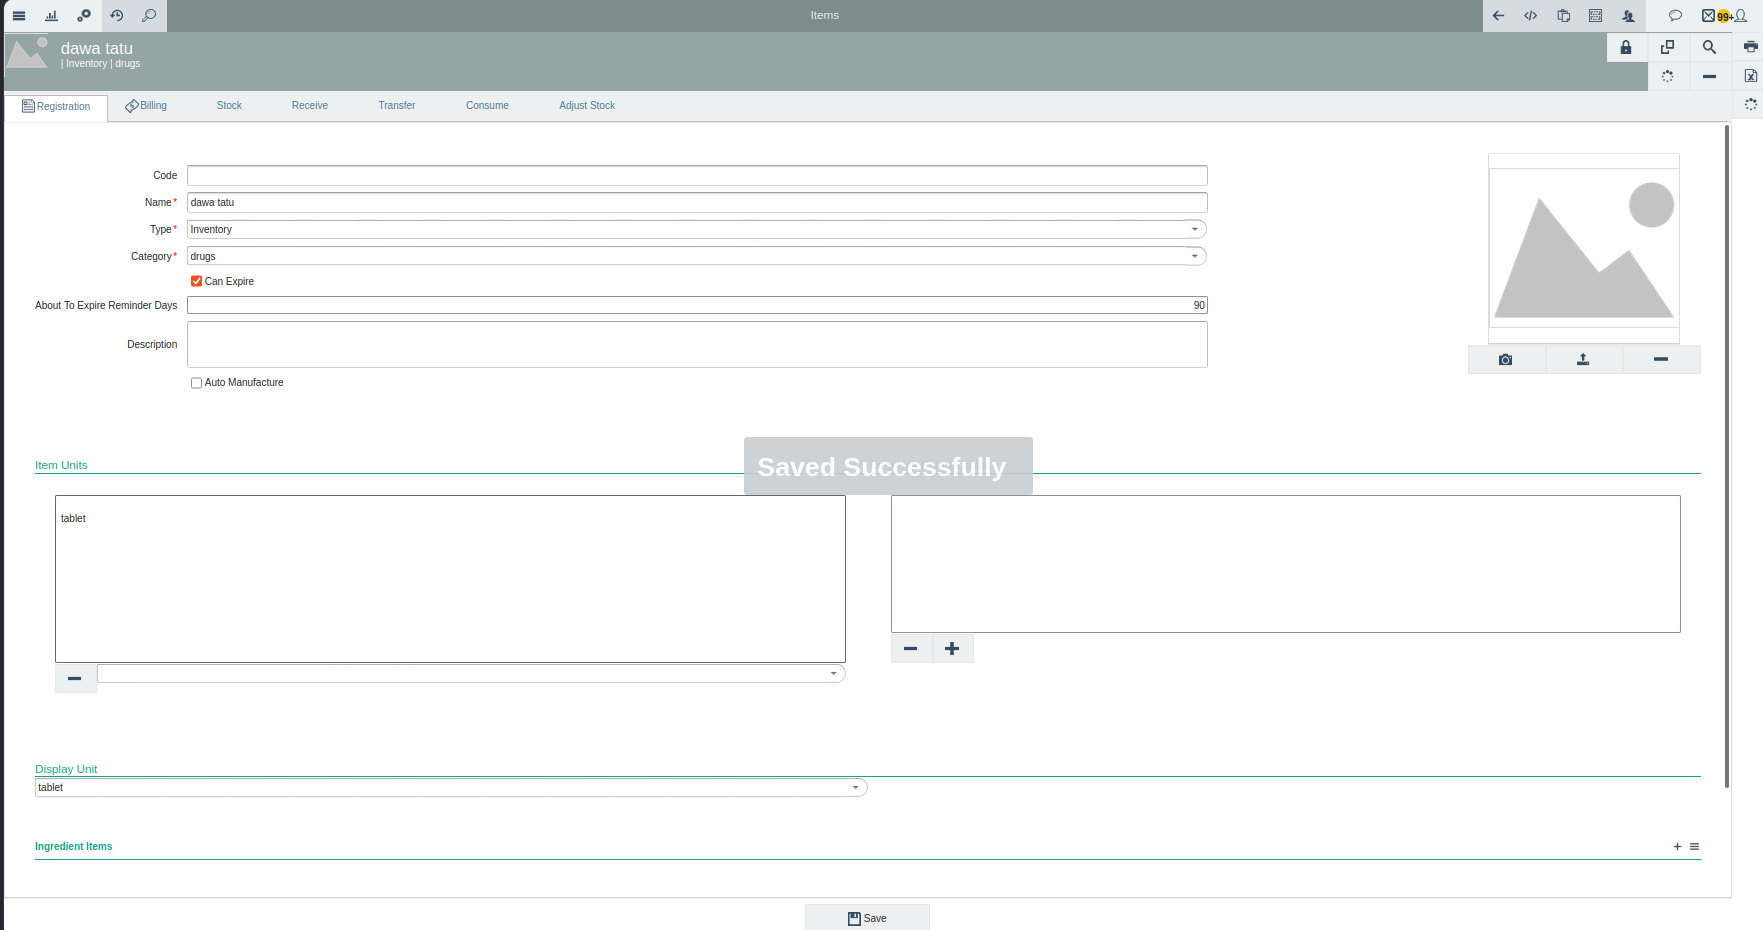Viewport: 1763px width, 930px height.
Task: Click into the Code input field
Action: point(697,176)
